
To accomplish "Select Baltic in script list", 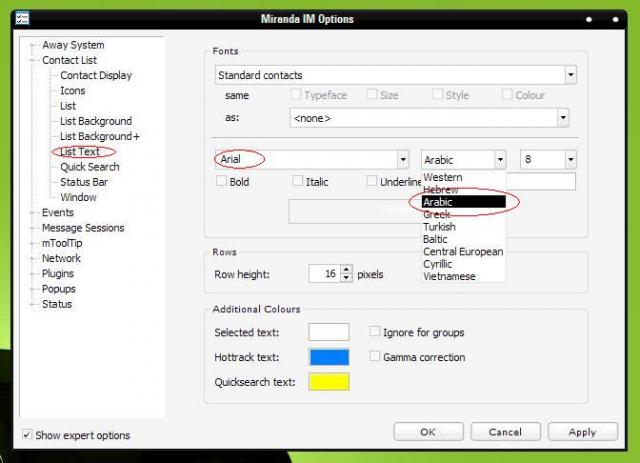I will coord(435,239).
